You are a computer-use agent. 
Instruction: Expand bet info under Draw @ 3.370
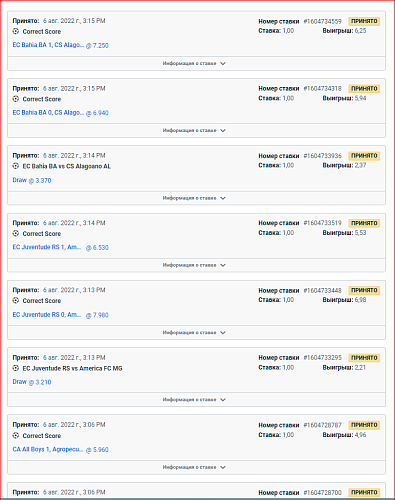(194, 198)
